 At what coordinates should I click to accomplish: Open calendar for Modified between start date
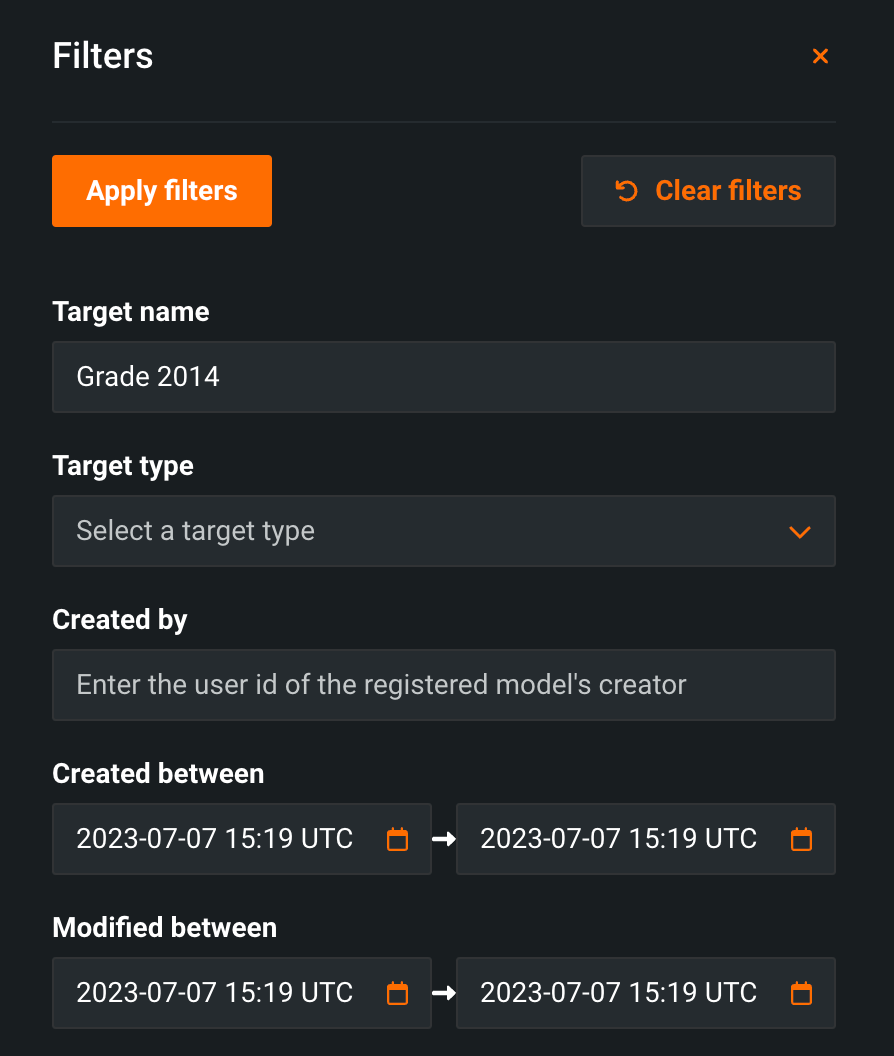click(x=397, y=993)
